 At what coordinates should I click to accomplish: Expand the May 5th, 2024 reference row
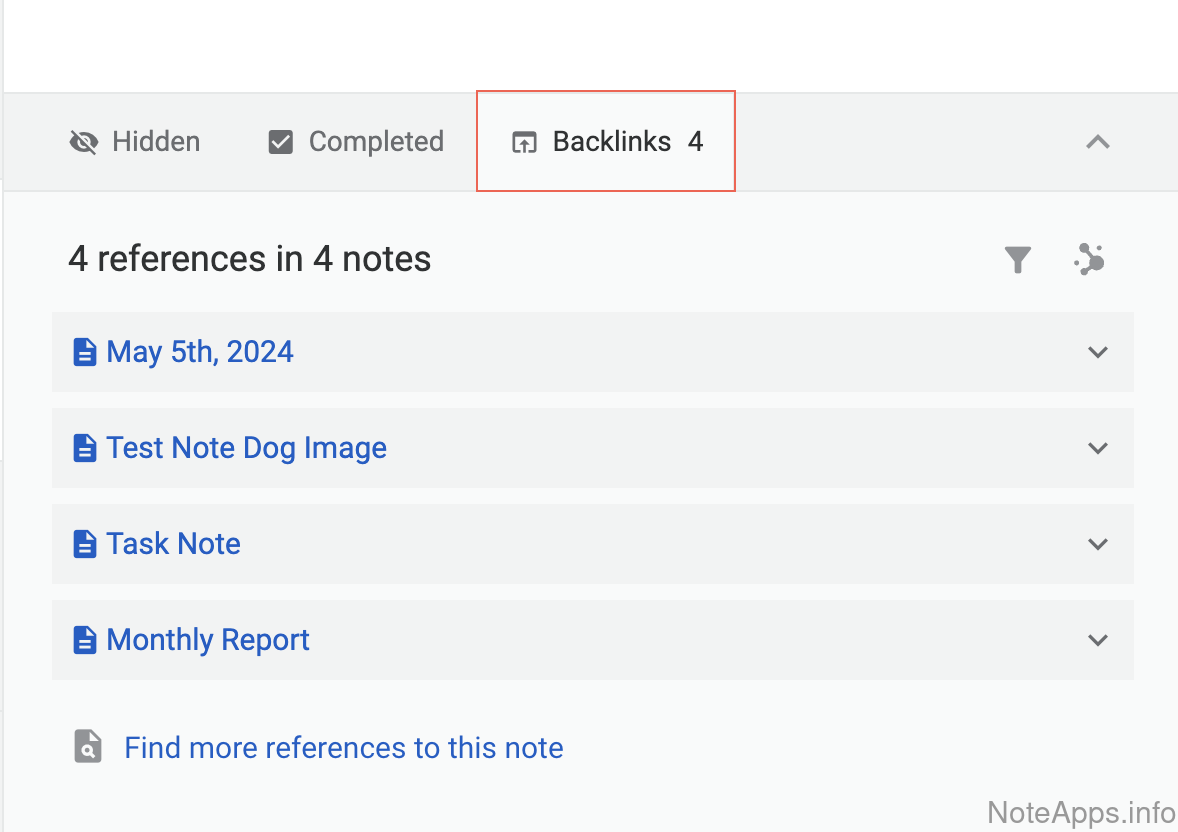[x=1098, y=352]
